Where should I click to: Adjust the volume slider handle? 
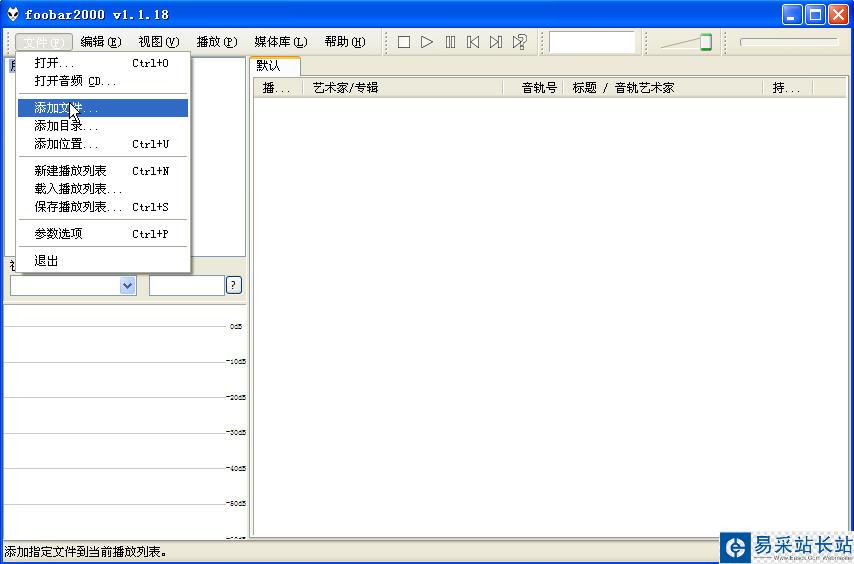point(706,42)
